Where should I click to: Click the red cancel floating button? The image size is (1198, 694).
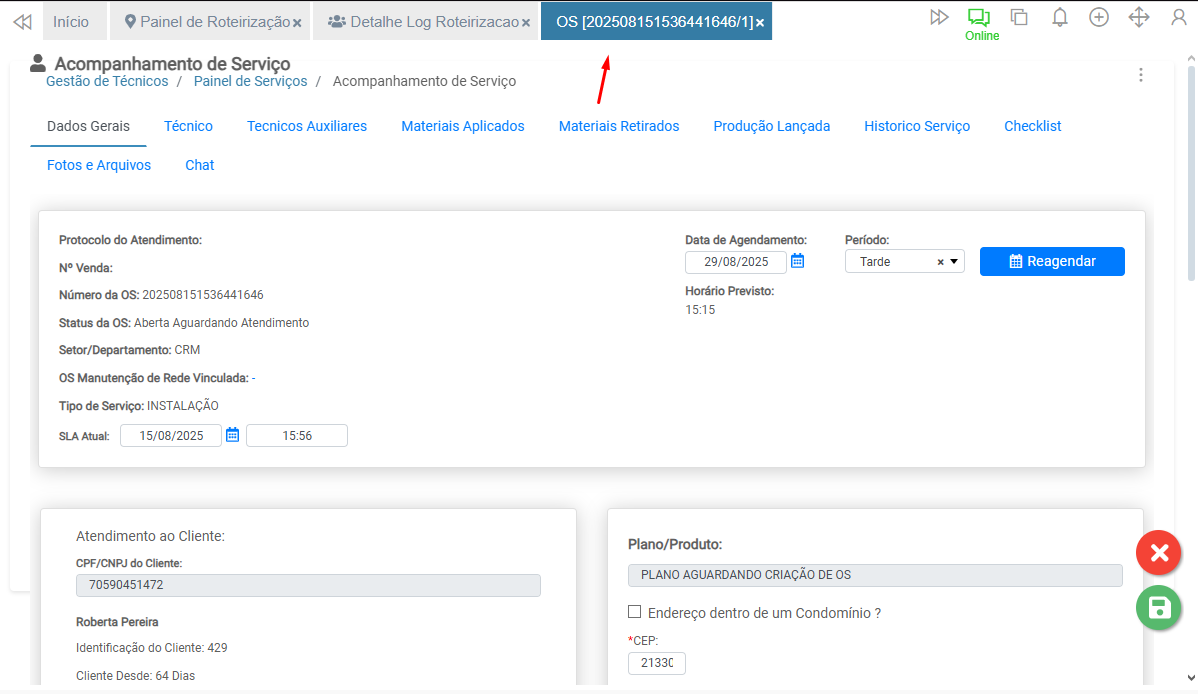[x=1159, y=553]
